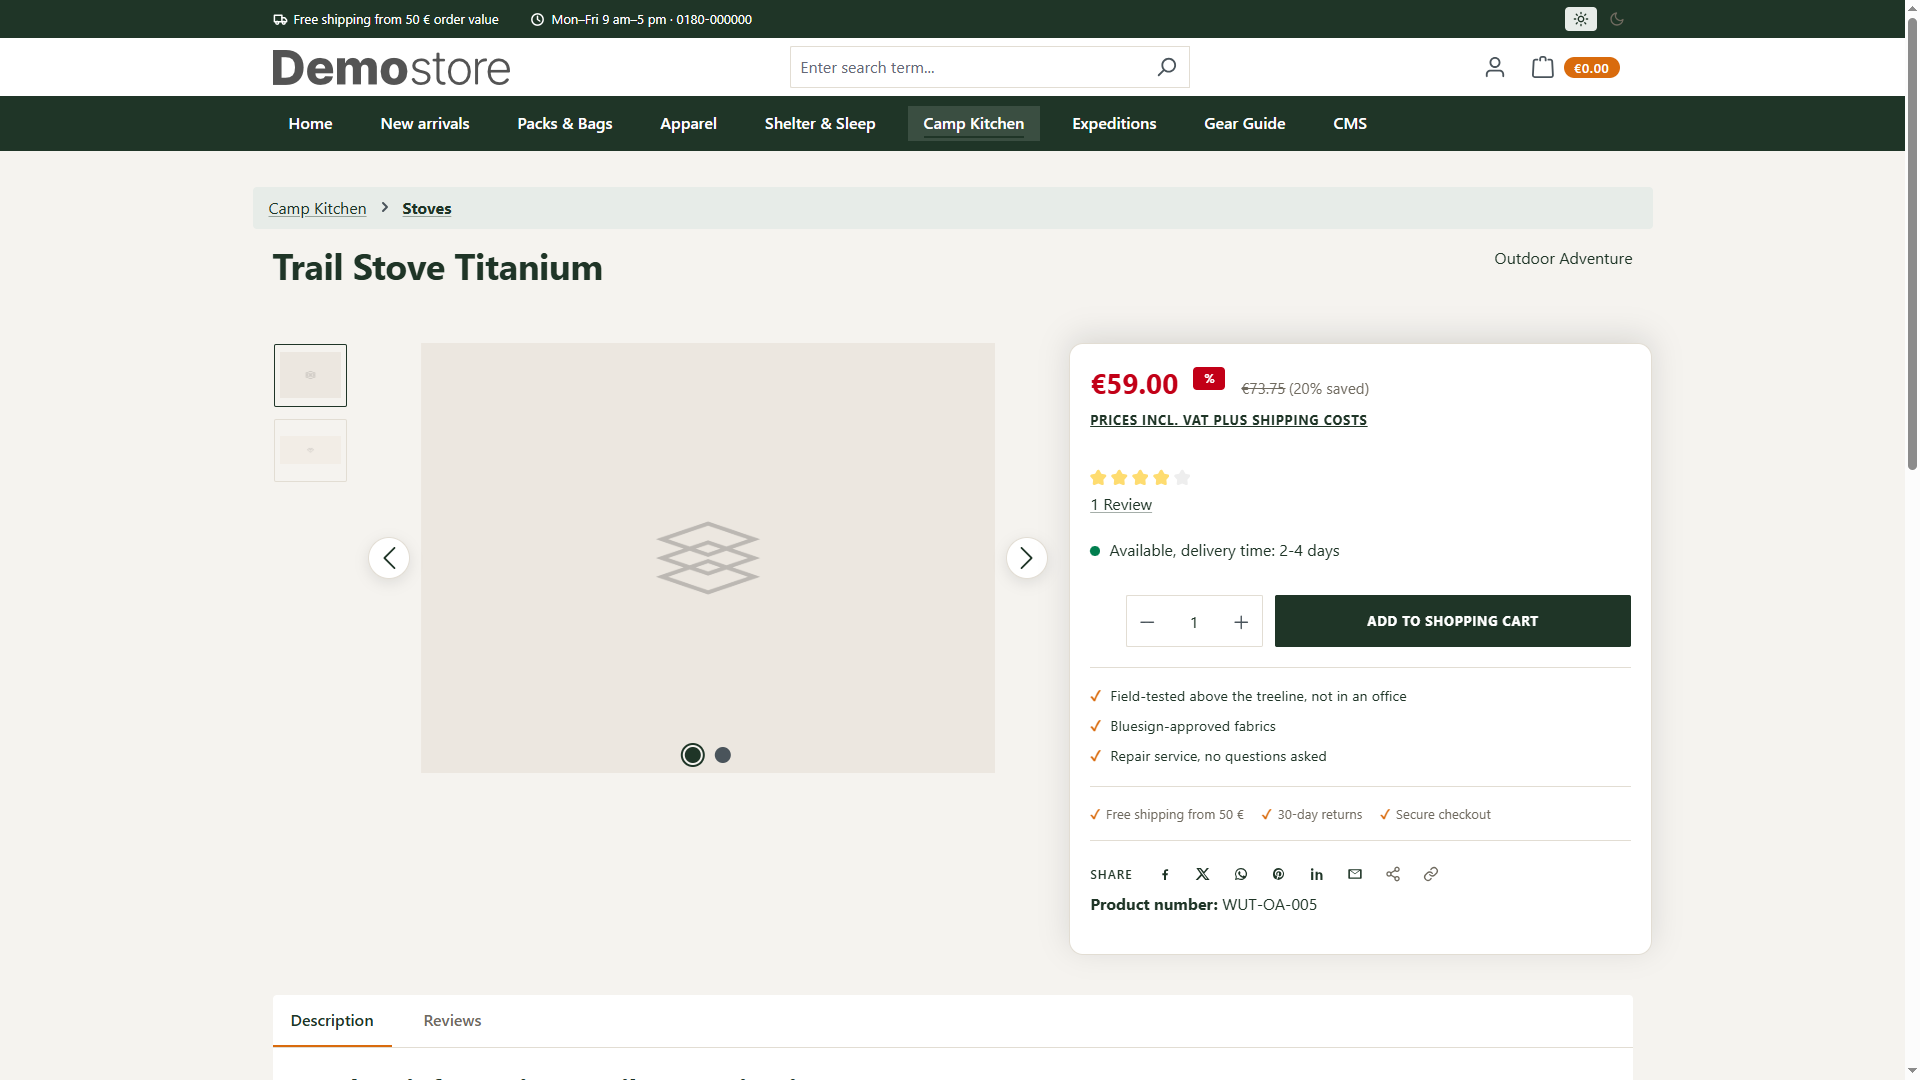The image size is (1920, 1080).
Task: Select the Description tab
Action: pos(332,1020)
